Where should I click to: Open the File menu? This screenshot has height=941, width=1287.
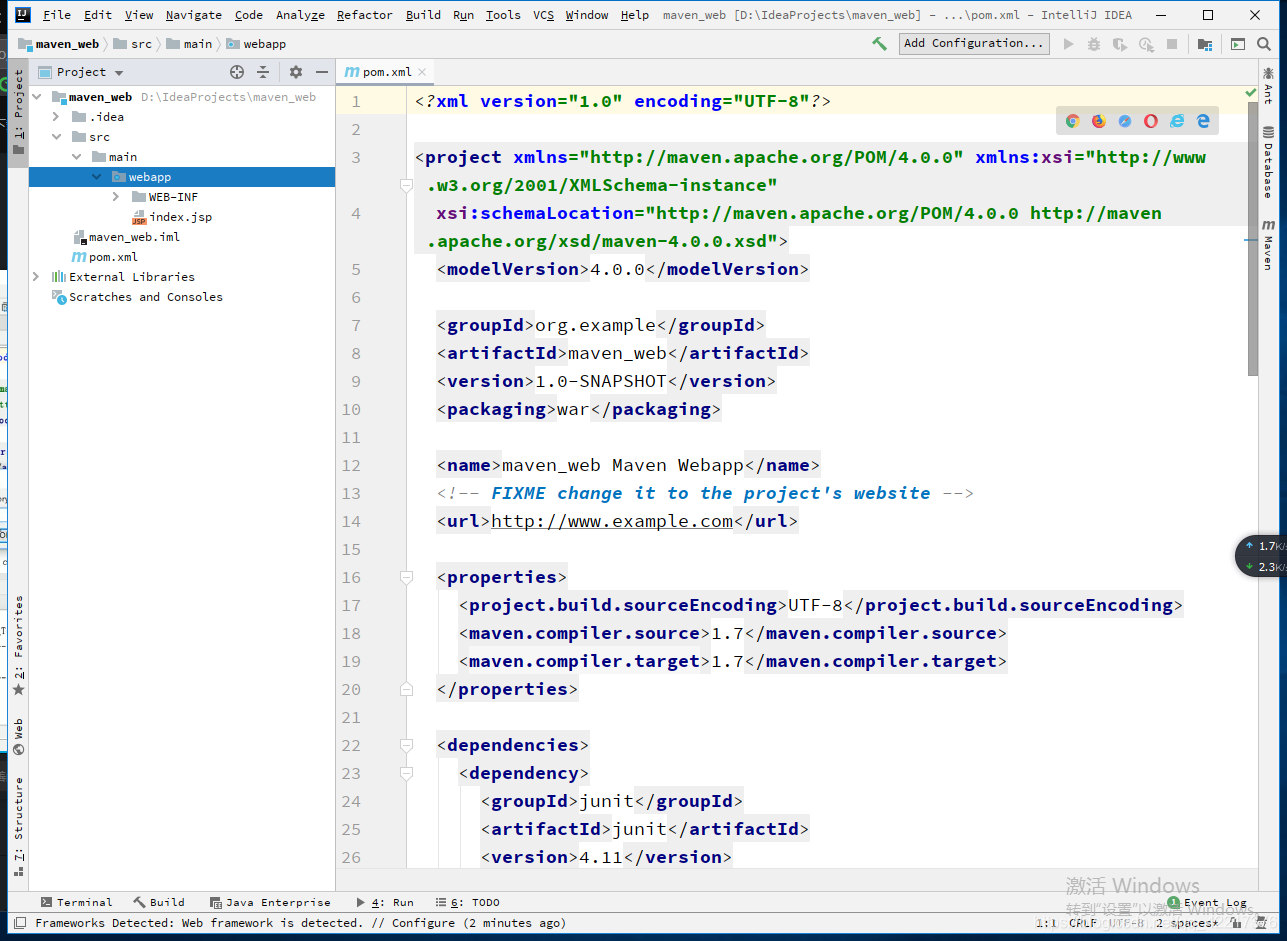[57, 15]
